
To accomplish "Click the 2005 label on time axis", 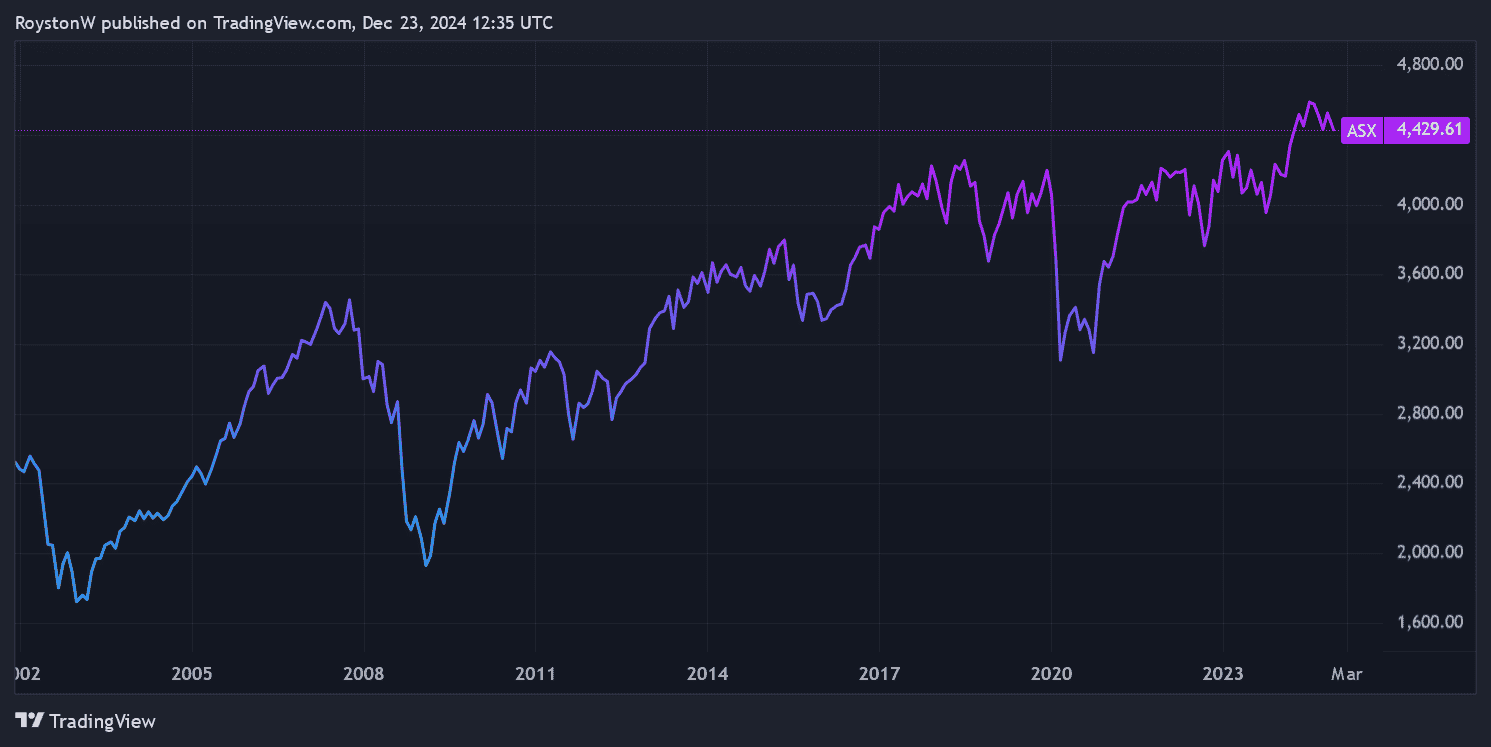I will 192,674.
